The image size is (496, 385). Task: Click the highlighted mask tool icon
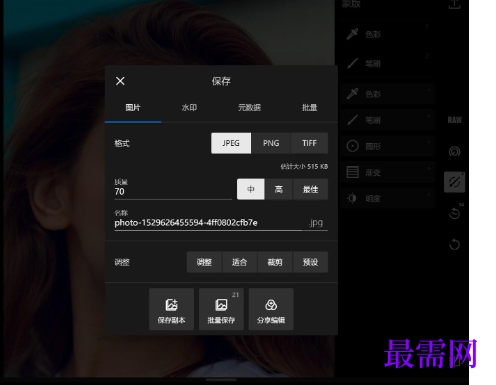pyautogui.click(x=454, y=182)
